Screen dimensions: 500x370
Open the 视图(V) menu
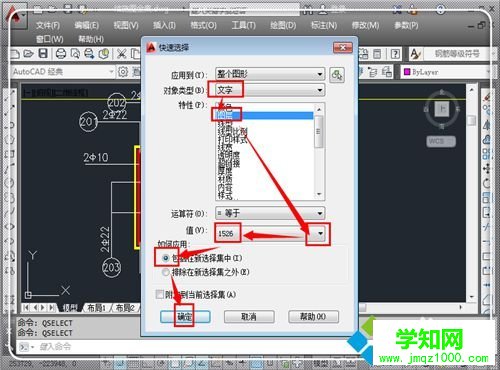tap(126, 25)
